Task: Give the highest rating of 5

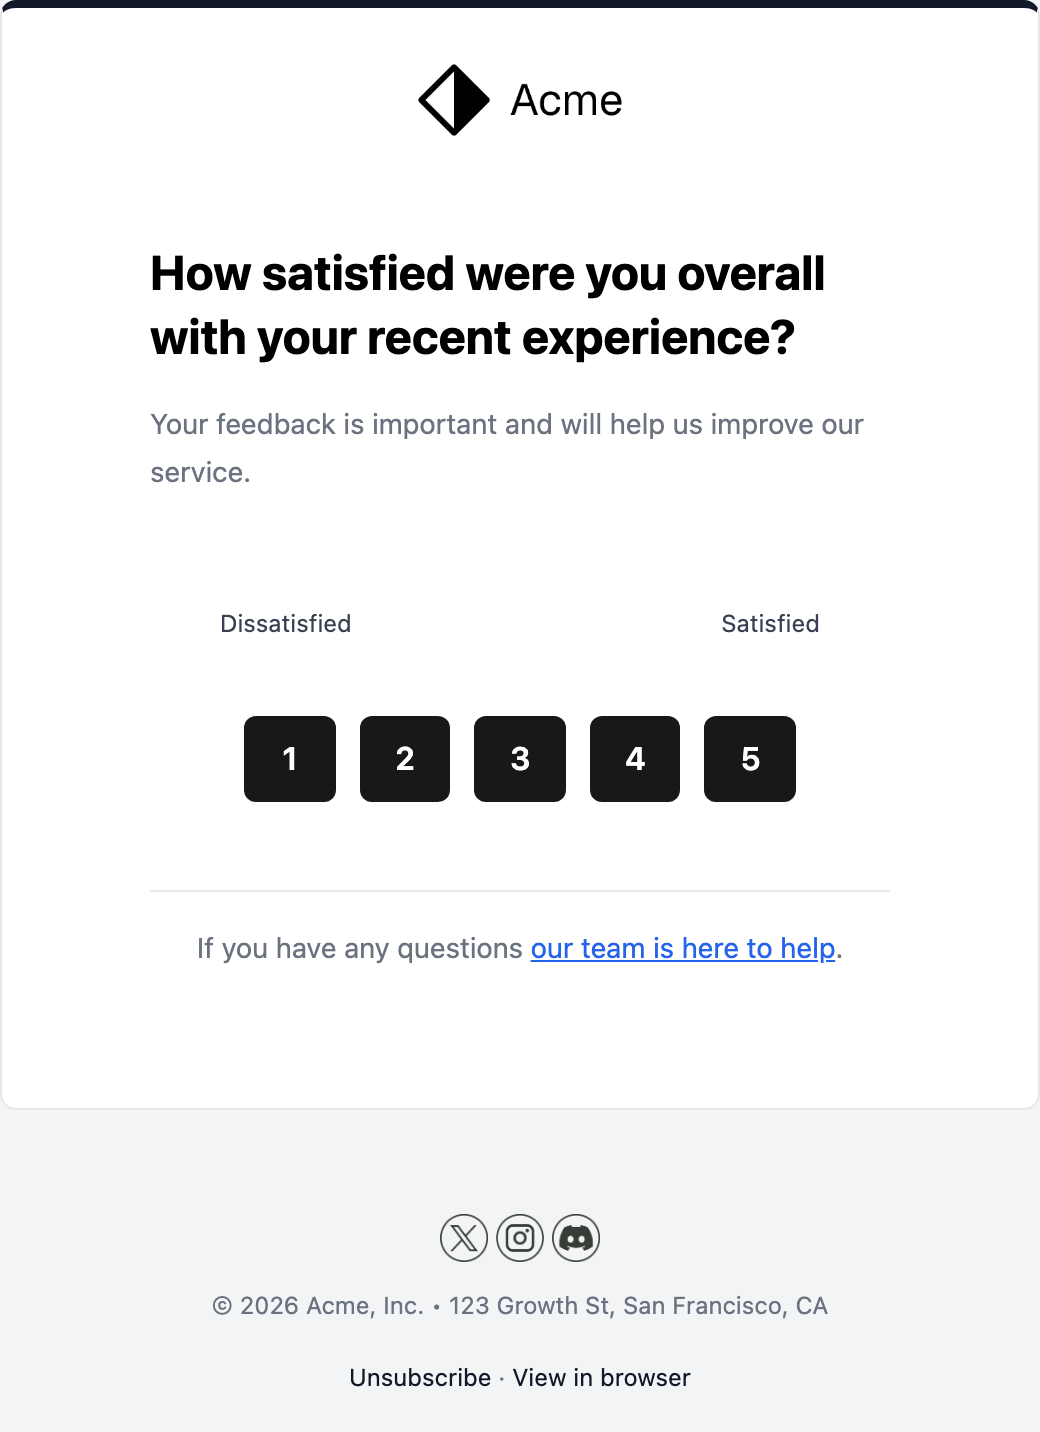Action: tap(750, 759)
